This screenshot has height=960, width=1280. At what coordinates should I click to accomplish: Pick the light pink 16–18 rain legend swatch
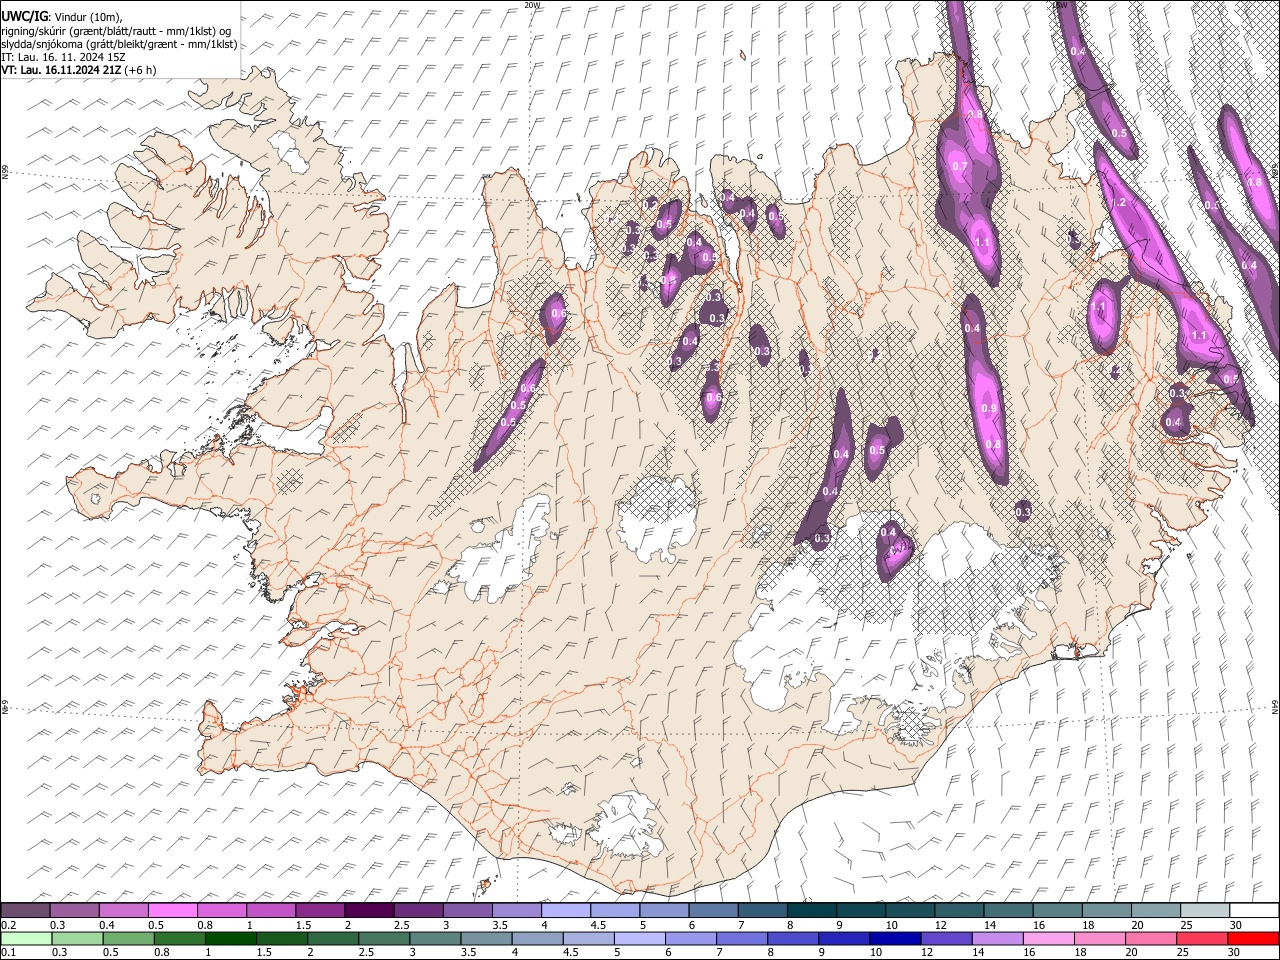pos(1048,938)
